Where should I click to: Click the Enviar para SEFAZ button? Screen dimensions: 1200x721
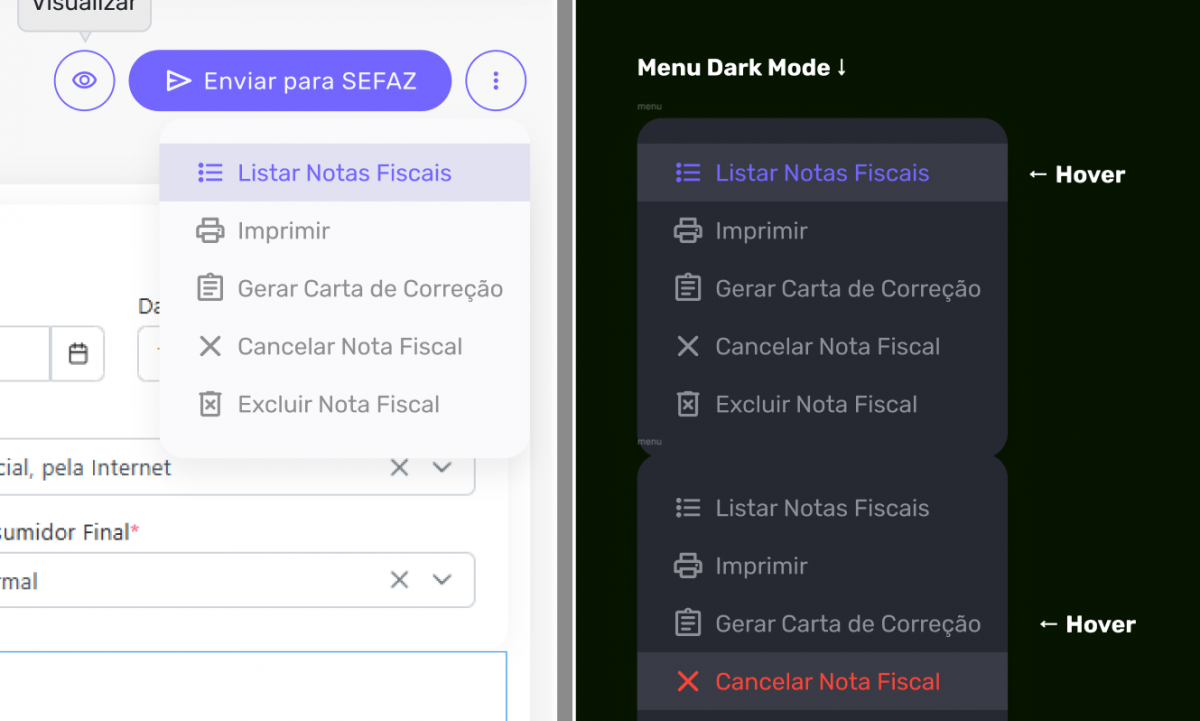click(x=290, y=80)
